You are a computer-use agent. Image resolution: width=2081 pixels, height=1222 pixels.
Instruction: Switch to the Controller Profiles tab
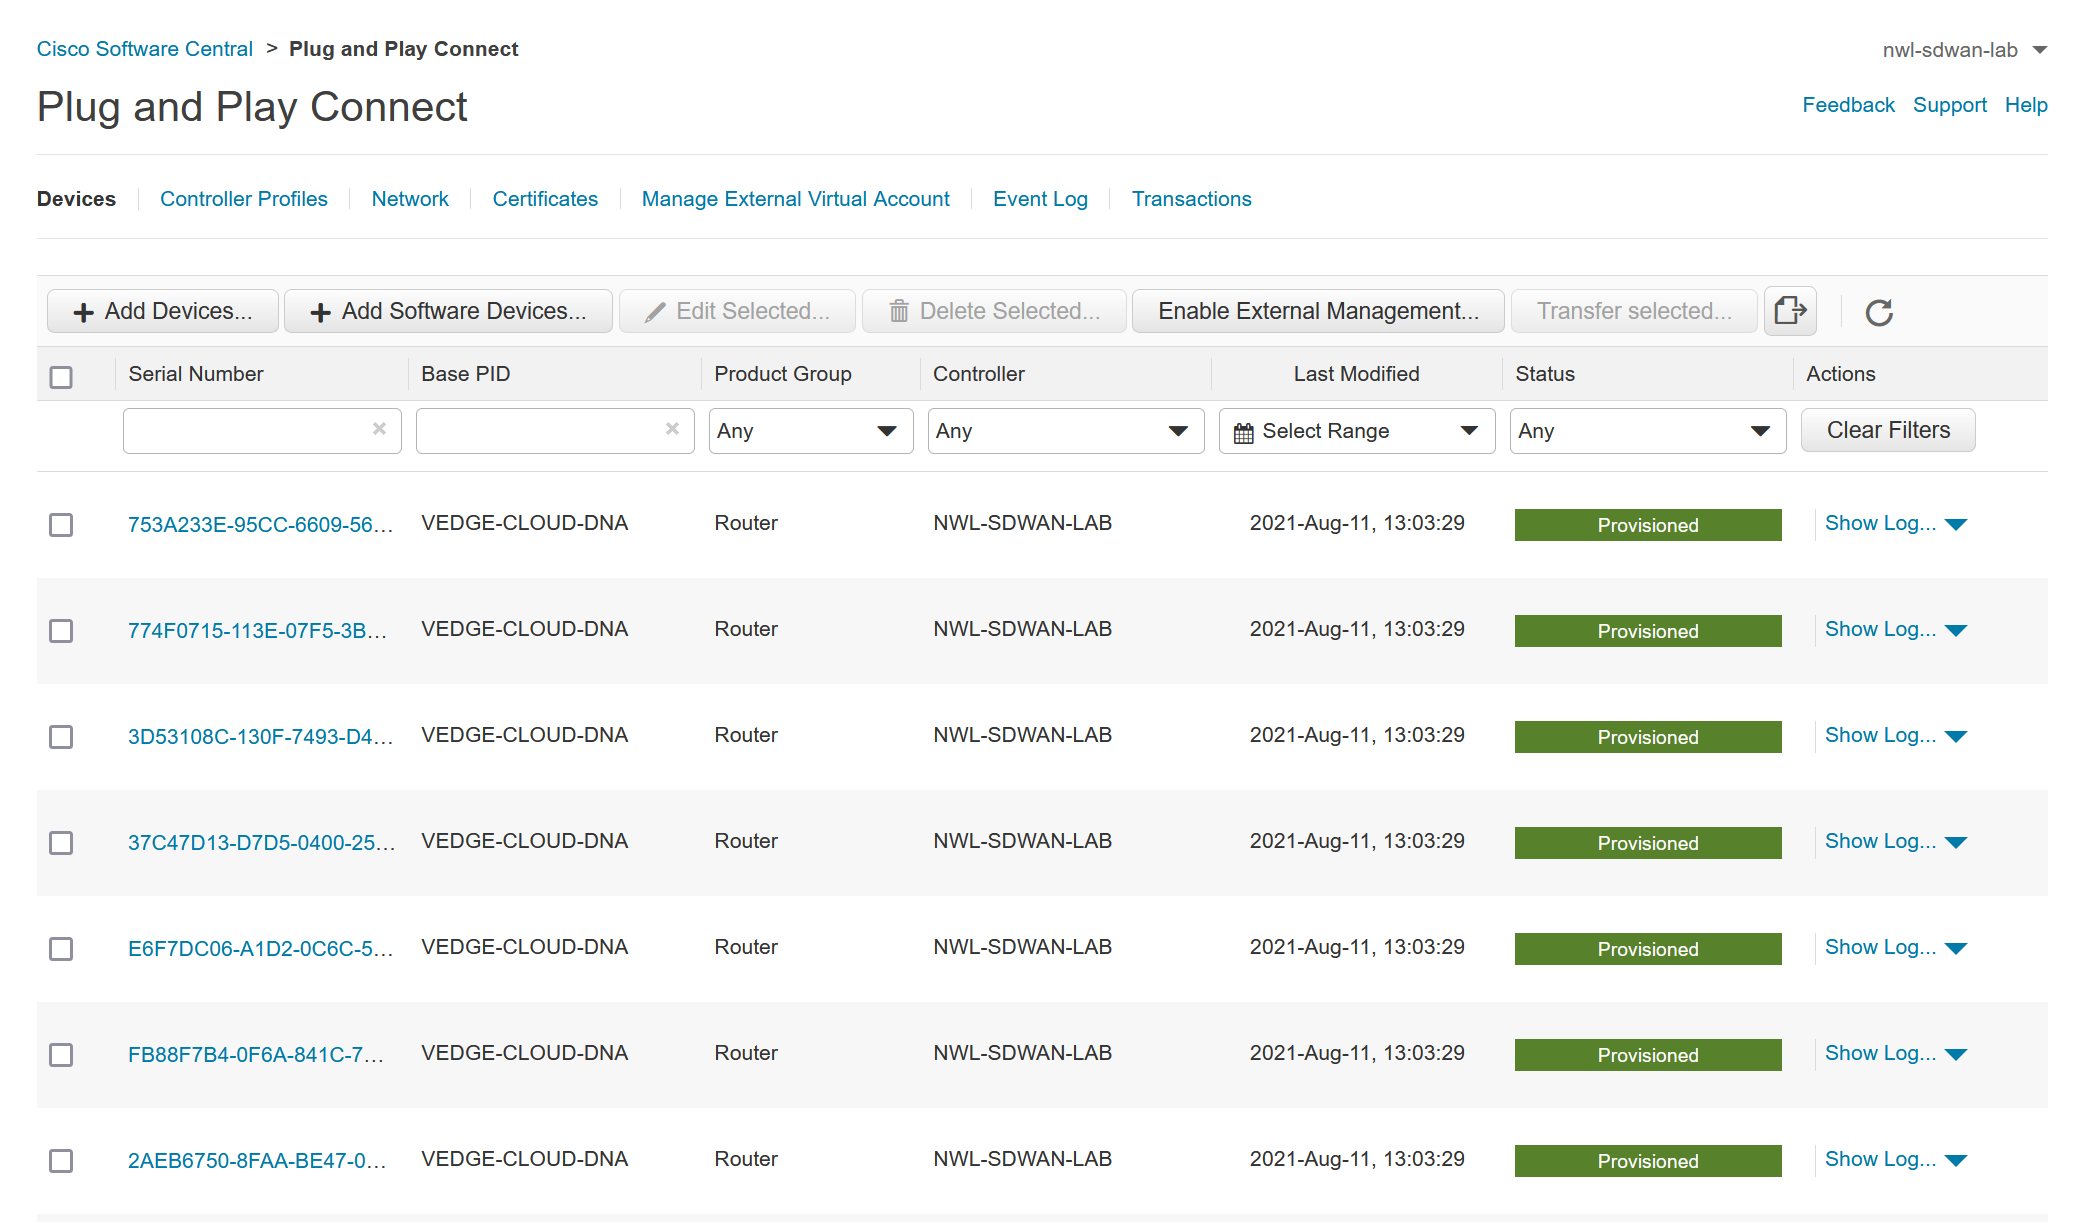(x=244, y=198)
